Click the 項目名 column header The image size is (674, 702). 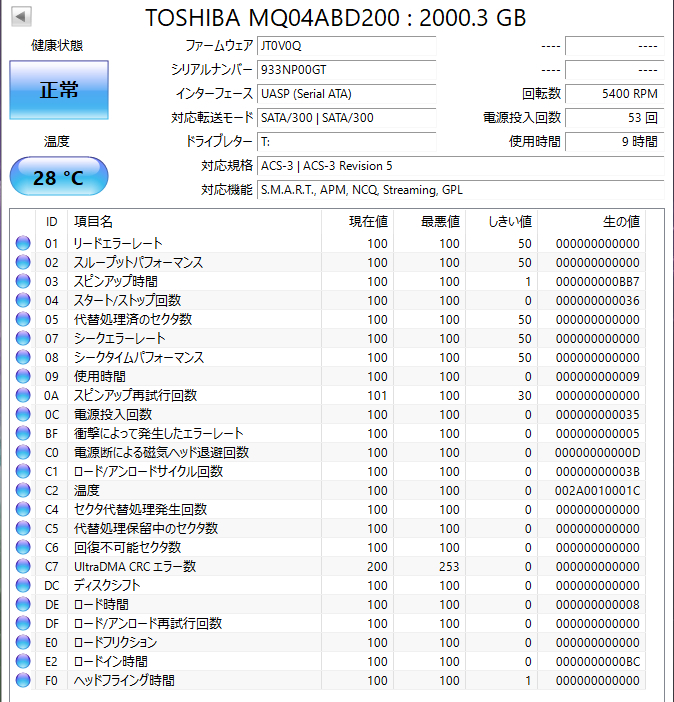tap(194, 222)
